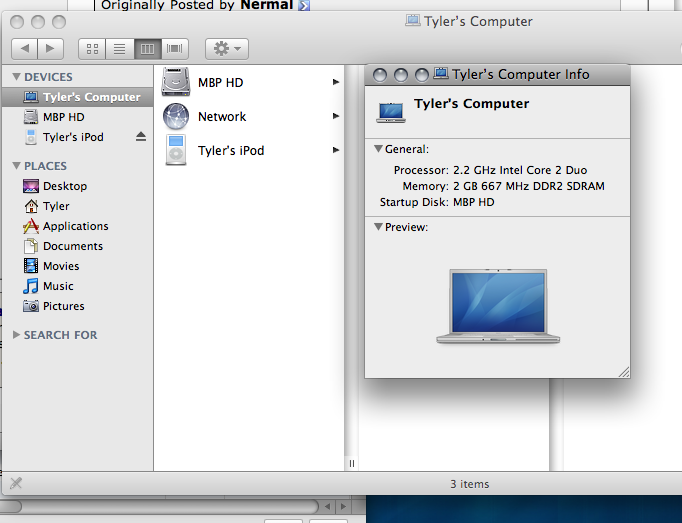The image size is (682, 523).
Task: Switch to list view
Action: [120, 49]
